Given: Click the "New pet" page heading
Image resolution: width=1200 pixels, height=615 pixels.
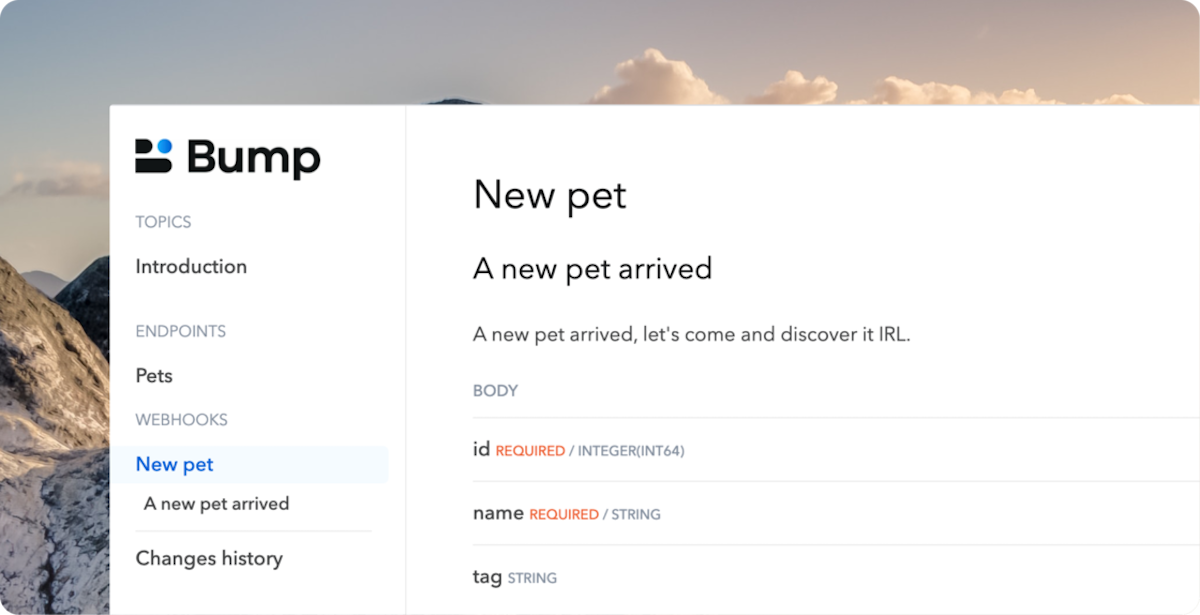Looking at the screenshot, I should coord(549,196).
